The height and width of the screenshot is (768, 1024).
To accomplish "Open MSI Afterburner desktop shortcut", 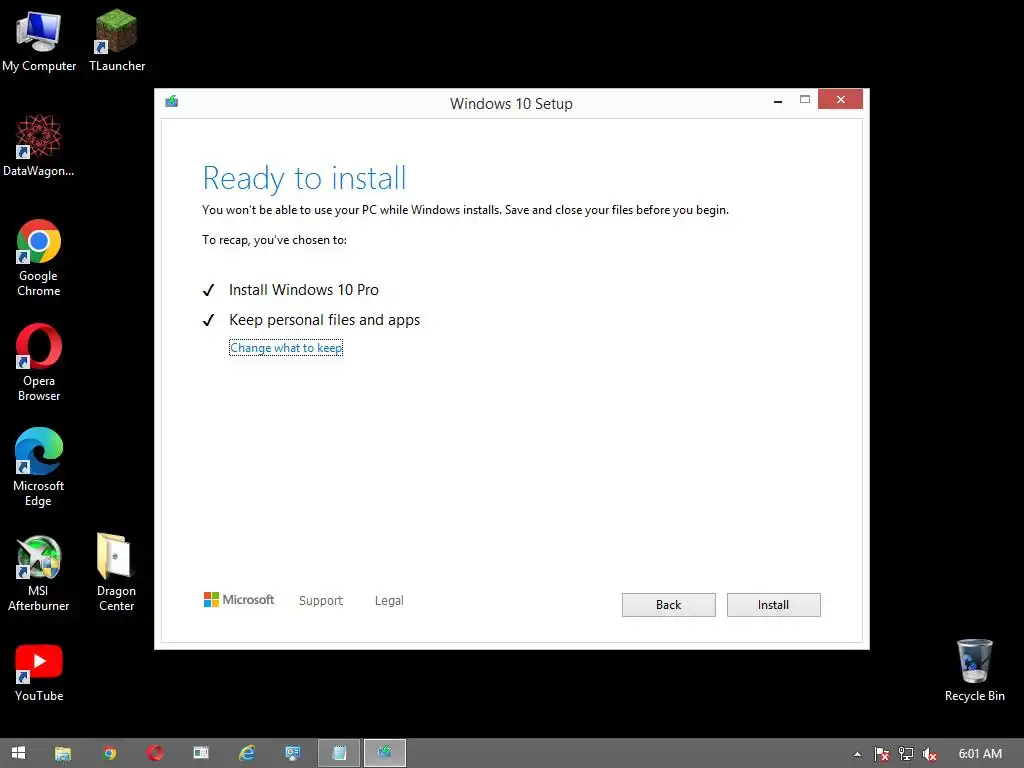I will coord(39,573).
